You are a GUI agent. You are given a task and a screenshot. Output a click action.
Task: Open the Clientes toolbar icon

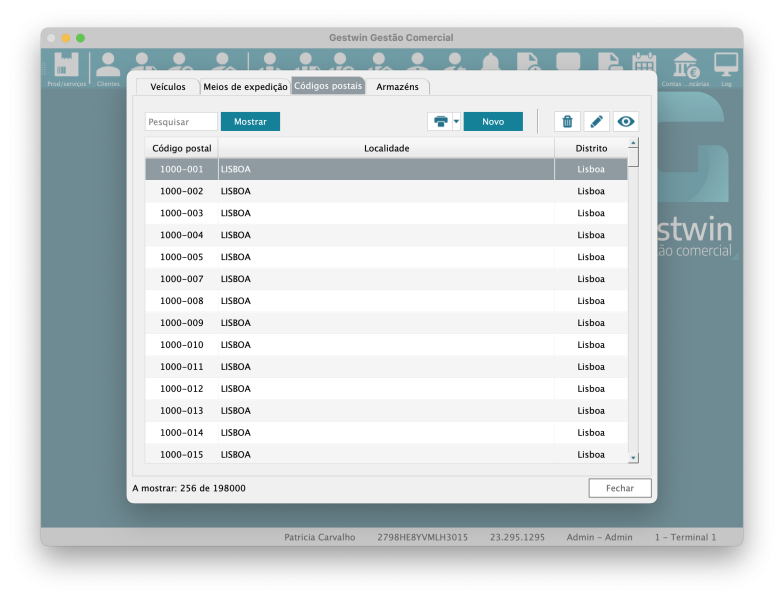click(x=108, y=68)
